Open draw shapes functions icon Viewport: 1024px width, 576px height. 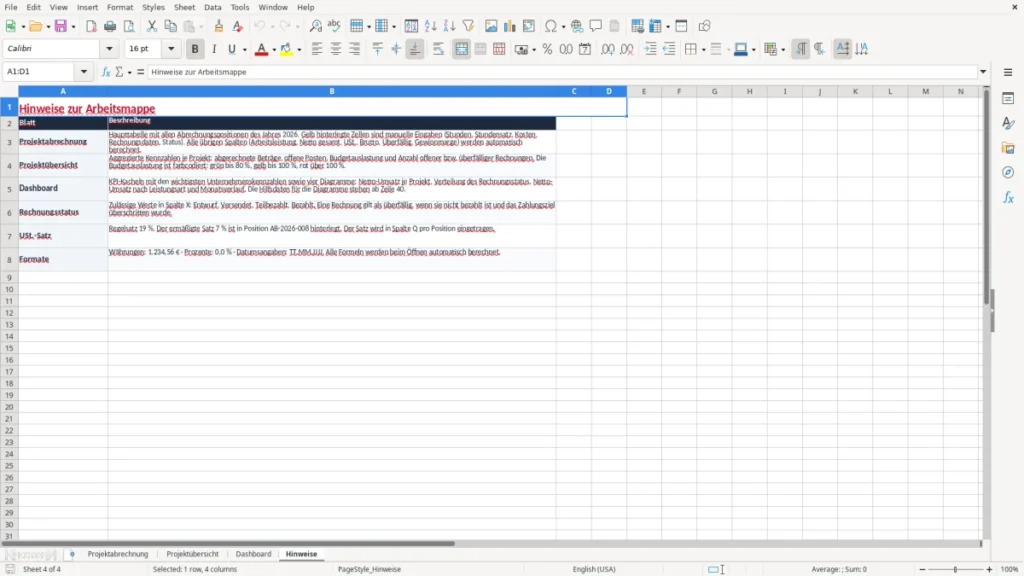point(704,26)
